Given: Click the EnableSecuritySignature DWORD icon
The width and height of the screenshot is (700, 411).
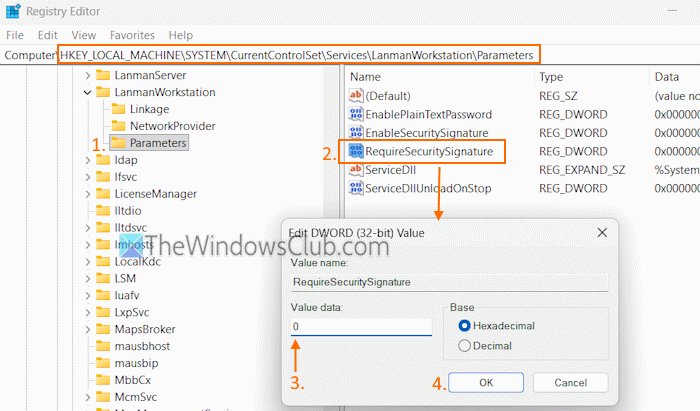Looking at the screenshot, I should pyautogui.click(x=356, y=133).
